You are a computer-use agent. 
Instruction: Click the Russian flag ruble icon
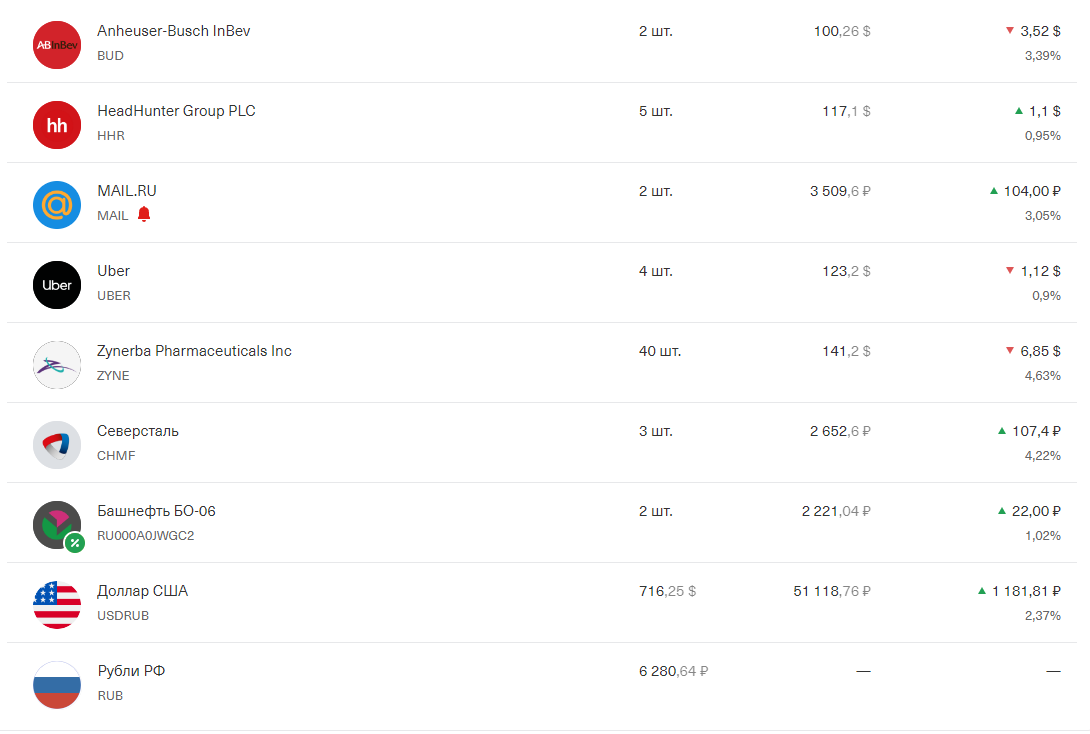(56, 685)
